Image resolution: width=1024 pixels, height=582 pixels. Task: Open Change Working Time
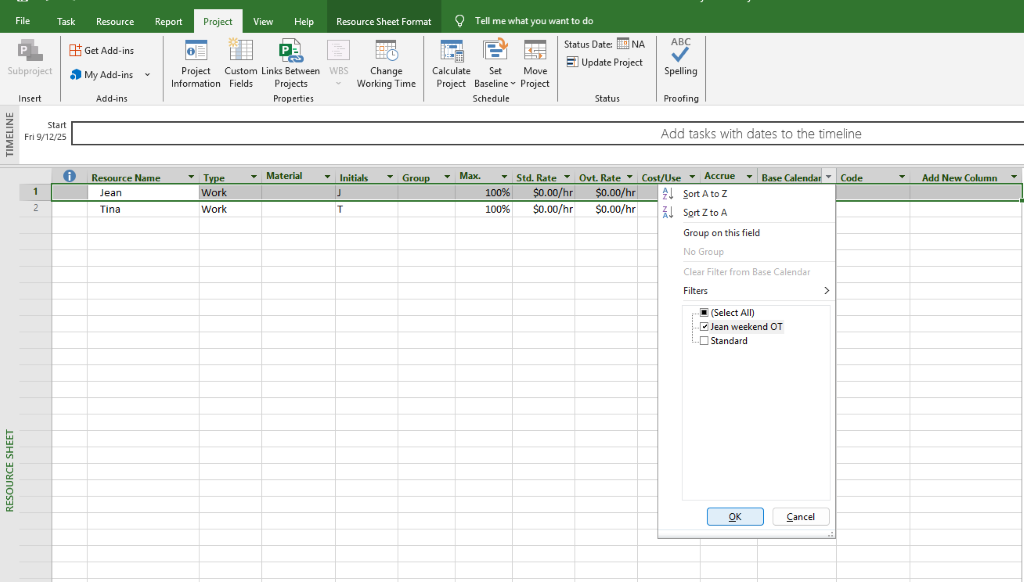pos(386,63)
